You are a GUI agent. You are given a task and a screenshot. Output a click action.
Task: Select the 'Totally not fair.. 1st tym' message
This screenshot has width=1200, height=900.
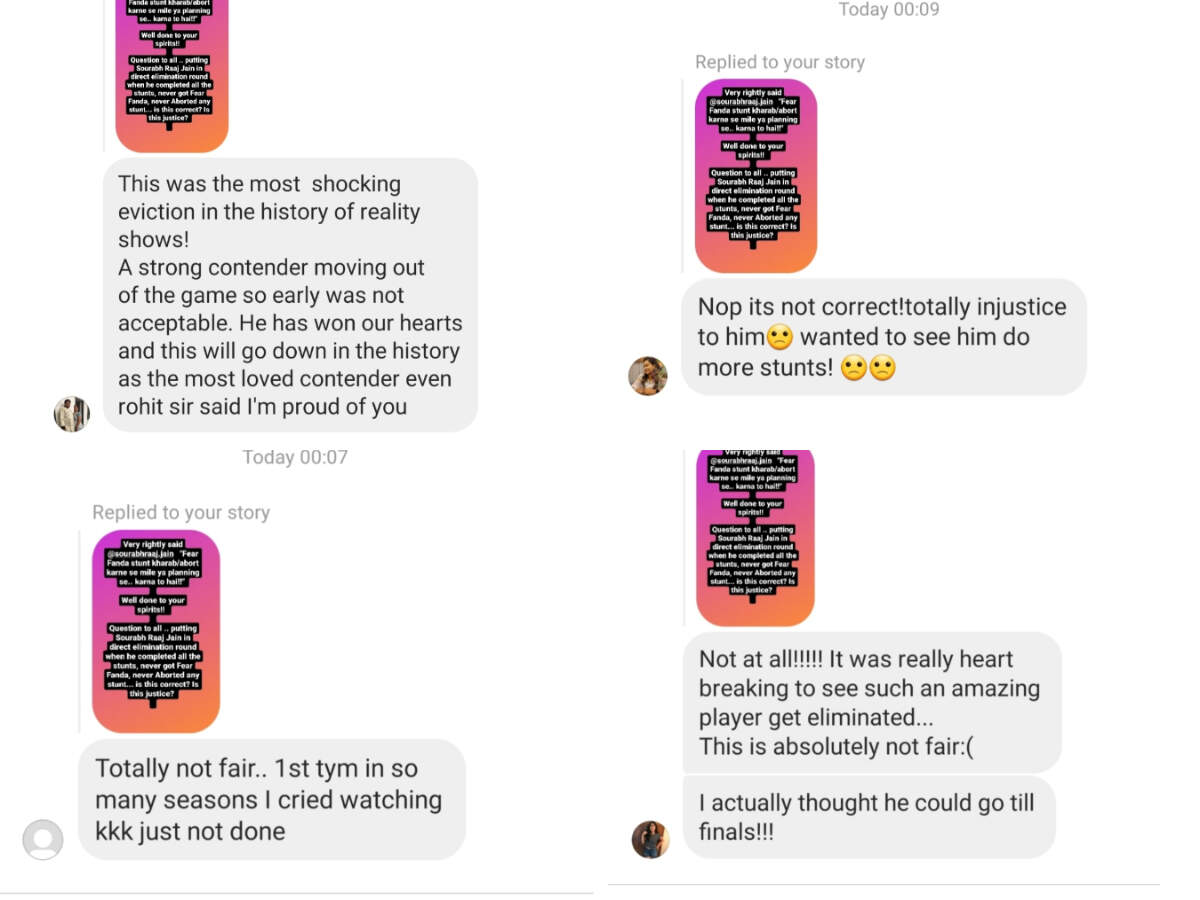tap(271, 799)
